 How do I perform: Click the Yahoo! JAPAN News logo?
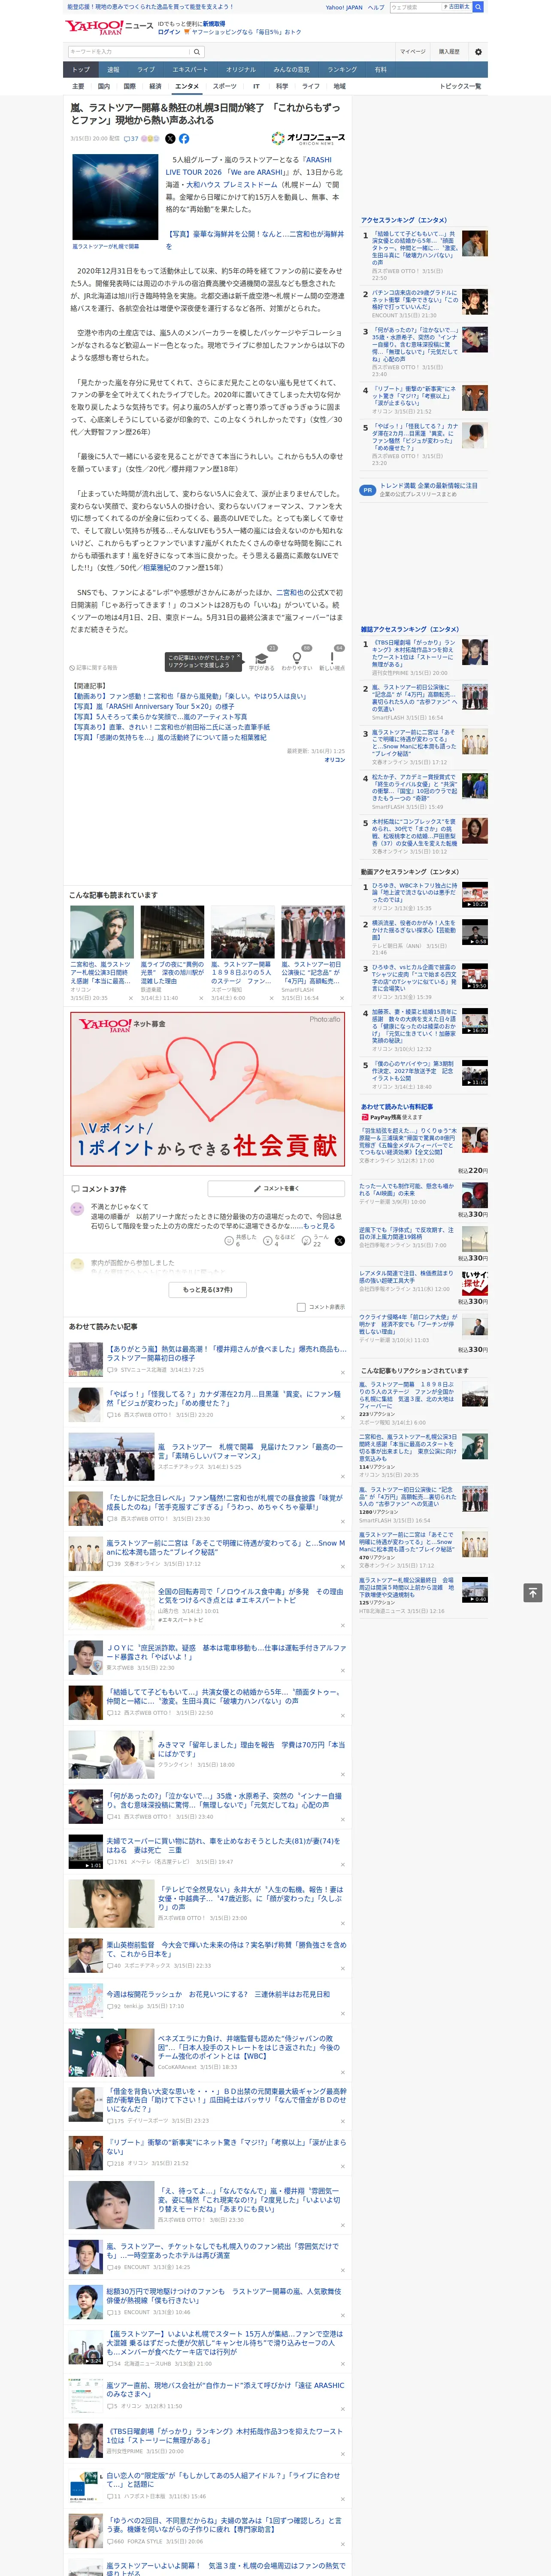[109, 27]
